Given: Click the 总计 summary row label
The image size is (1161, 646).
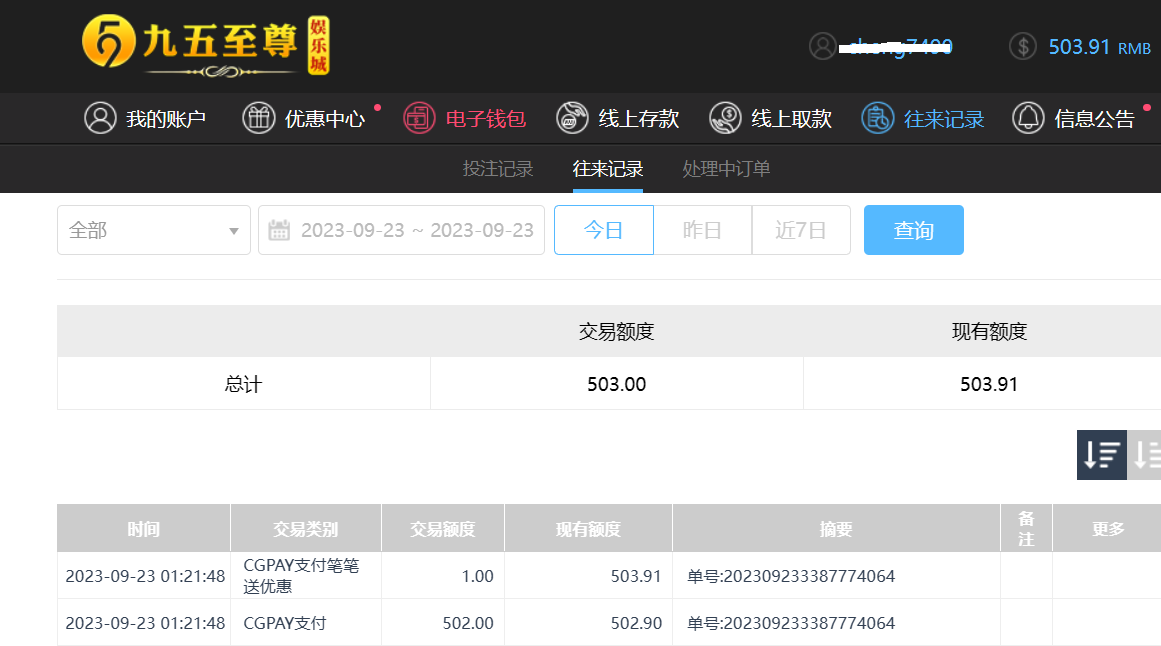Looking at the screenshot, I should click(x=244, y=384).
